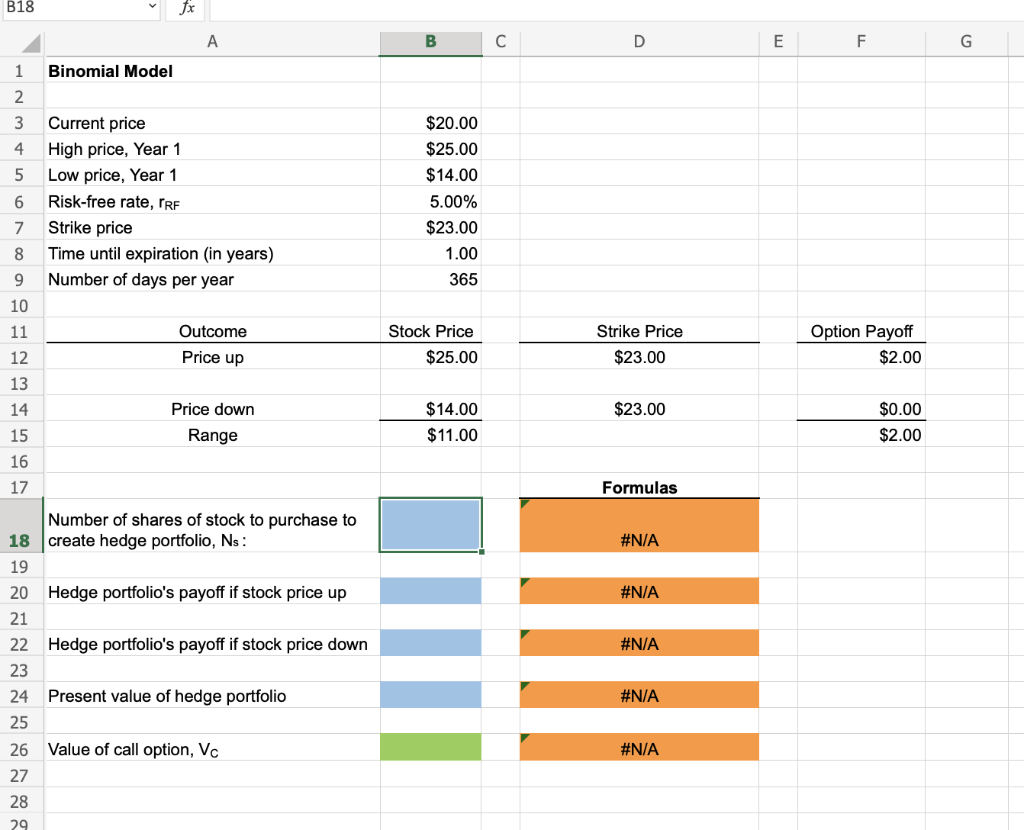Click the 1.00 time until expiration value
Screen dimensions: 1024x830
tap(431, 253)
